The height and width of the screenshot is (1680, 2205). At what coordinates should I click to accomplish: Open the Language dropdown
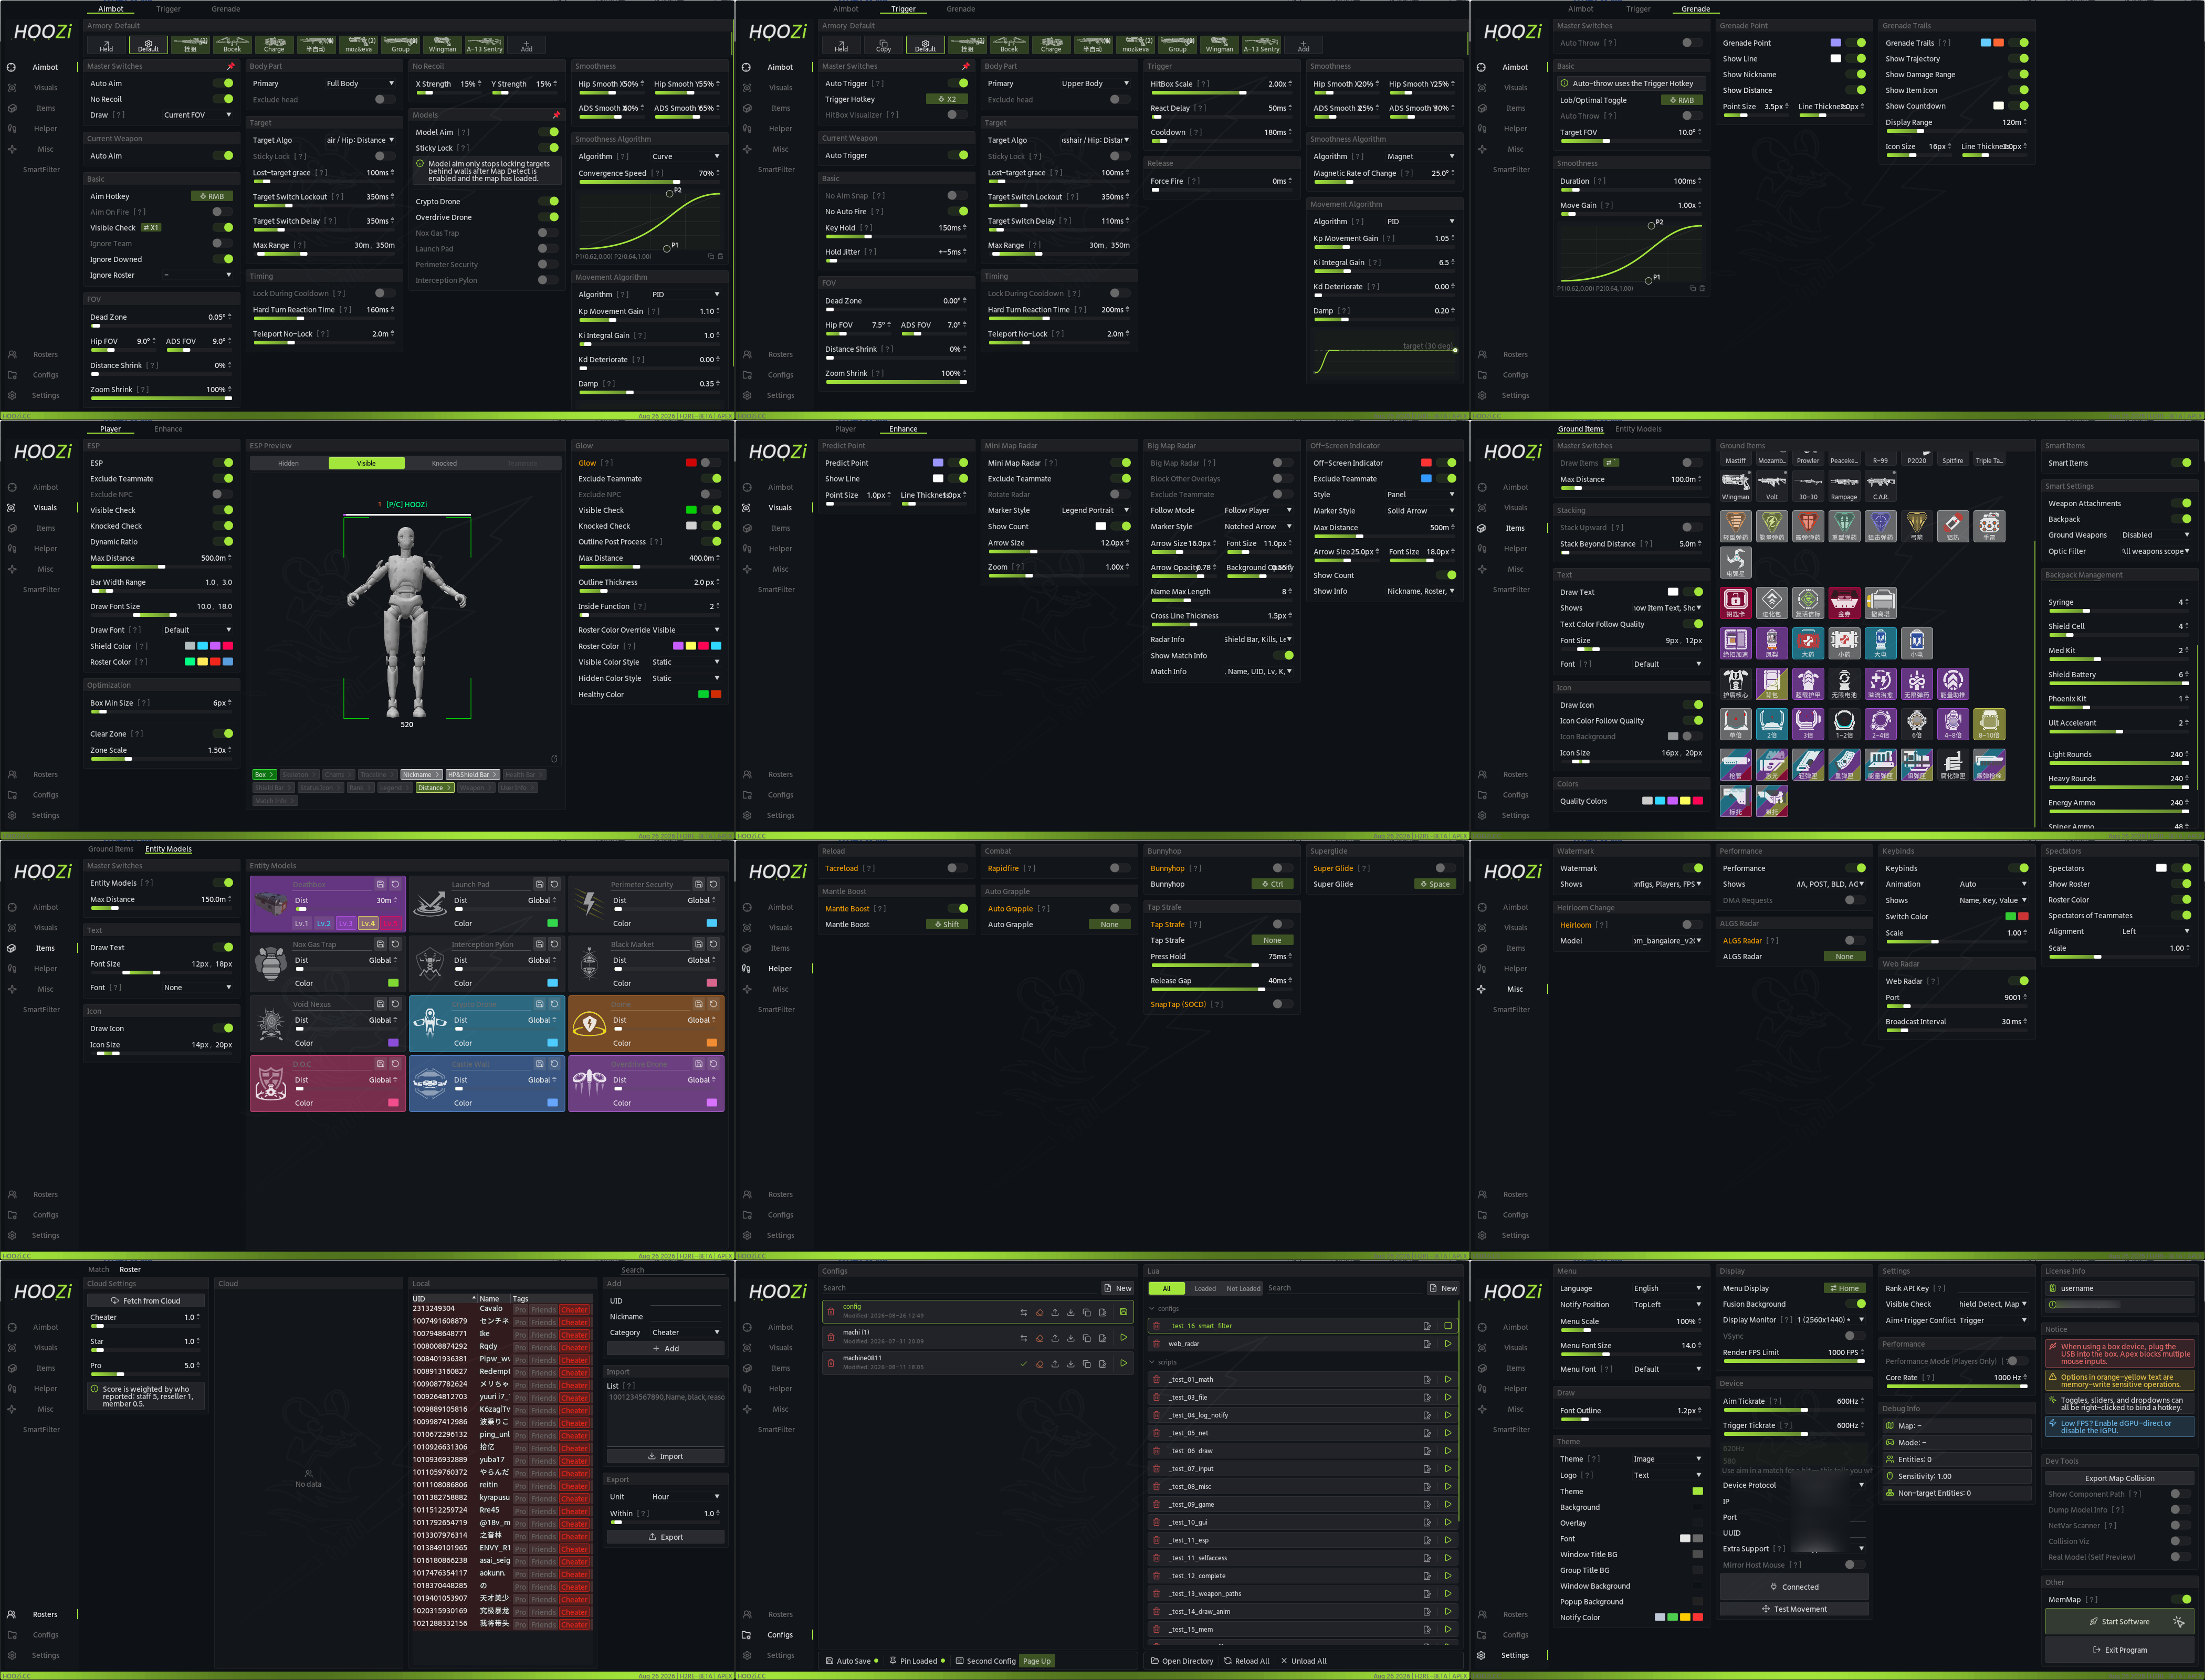click(x=1667, y=1288)
